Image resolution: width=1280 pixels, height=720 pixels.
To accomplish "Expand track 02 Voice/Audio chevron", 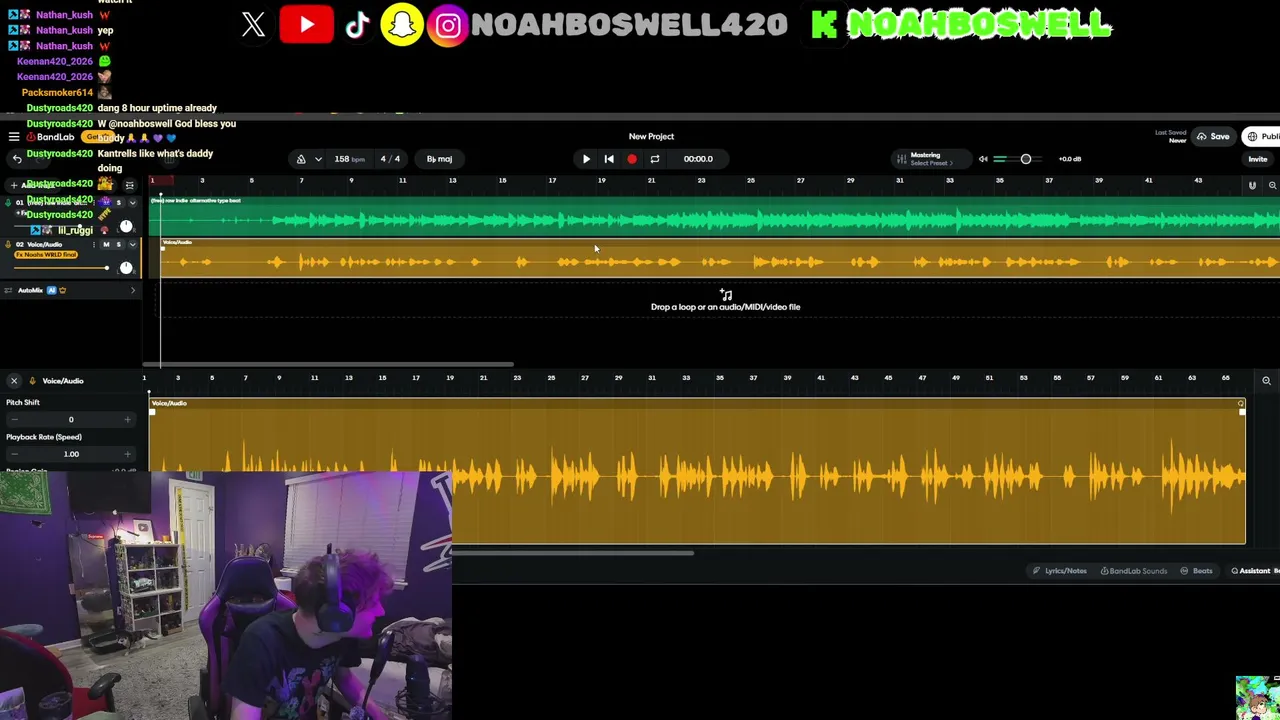I will coord(132,245).
